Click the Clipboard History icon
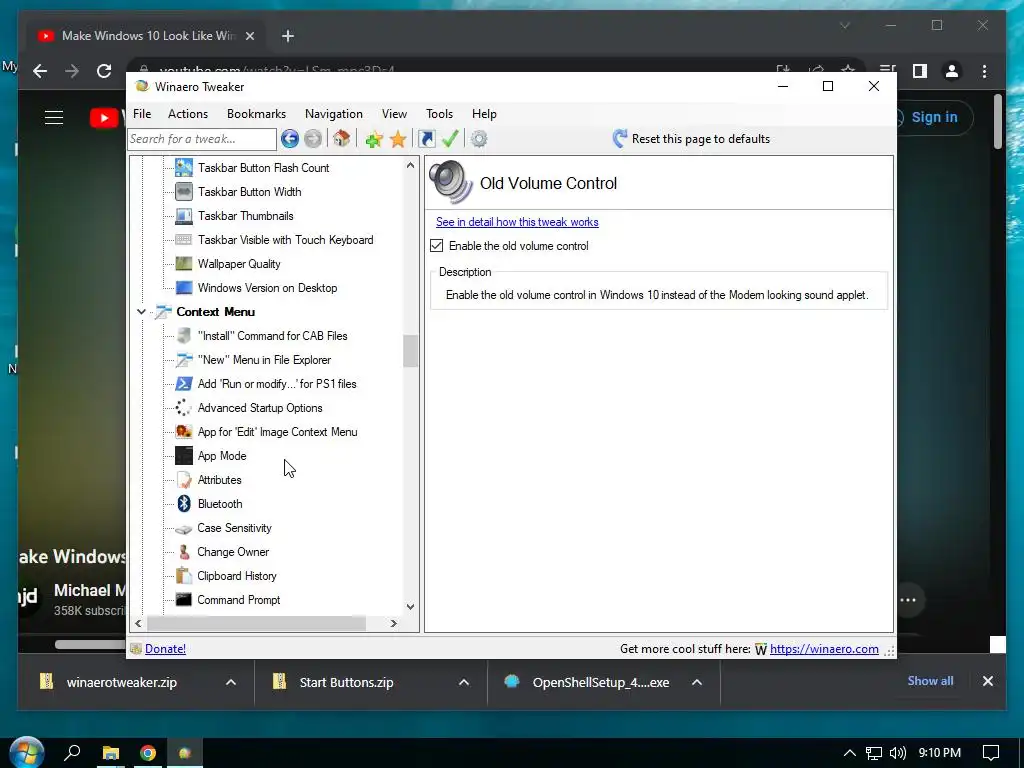This screenshot has width=1024, height=768. coord(184,576)
